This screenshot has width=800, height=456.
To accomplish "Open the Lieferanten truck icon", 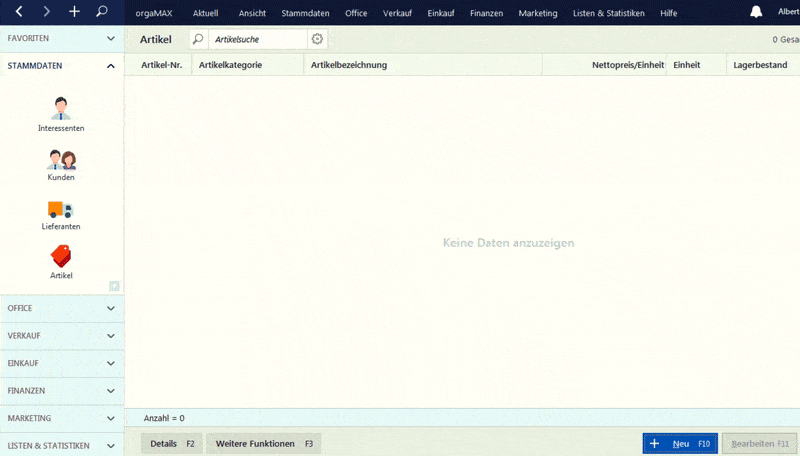I will pos(61,210).
